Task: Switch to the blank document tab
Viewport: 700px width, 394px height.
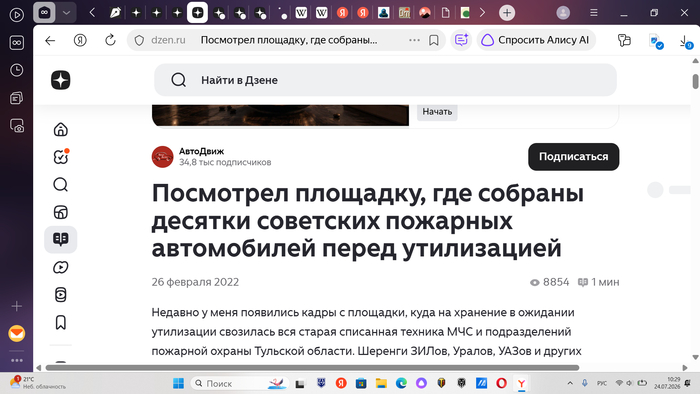Action: point(445,12)
